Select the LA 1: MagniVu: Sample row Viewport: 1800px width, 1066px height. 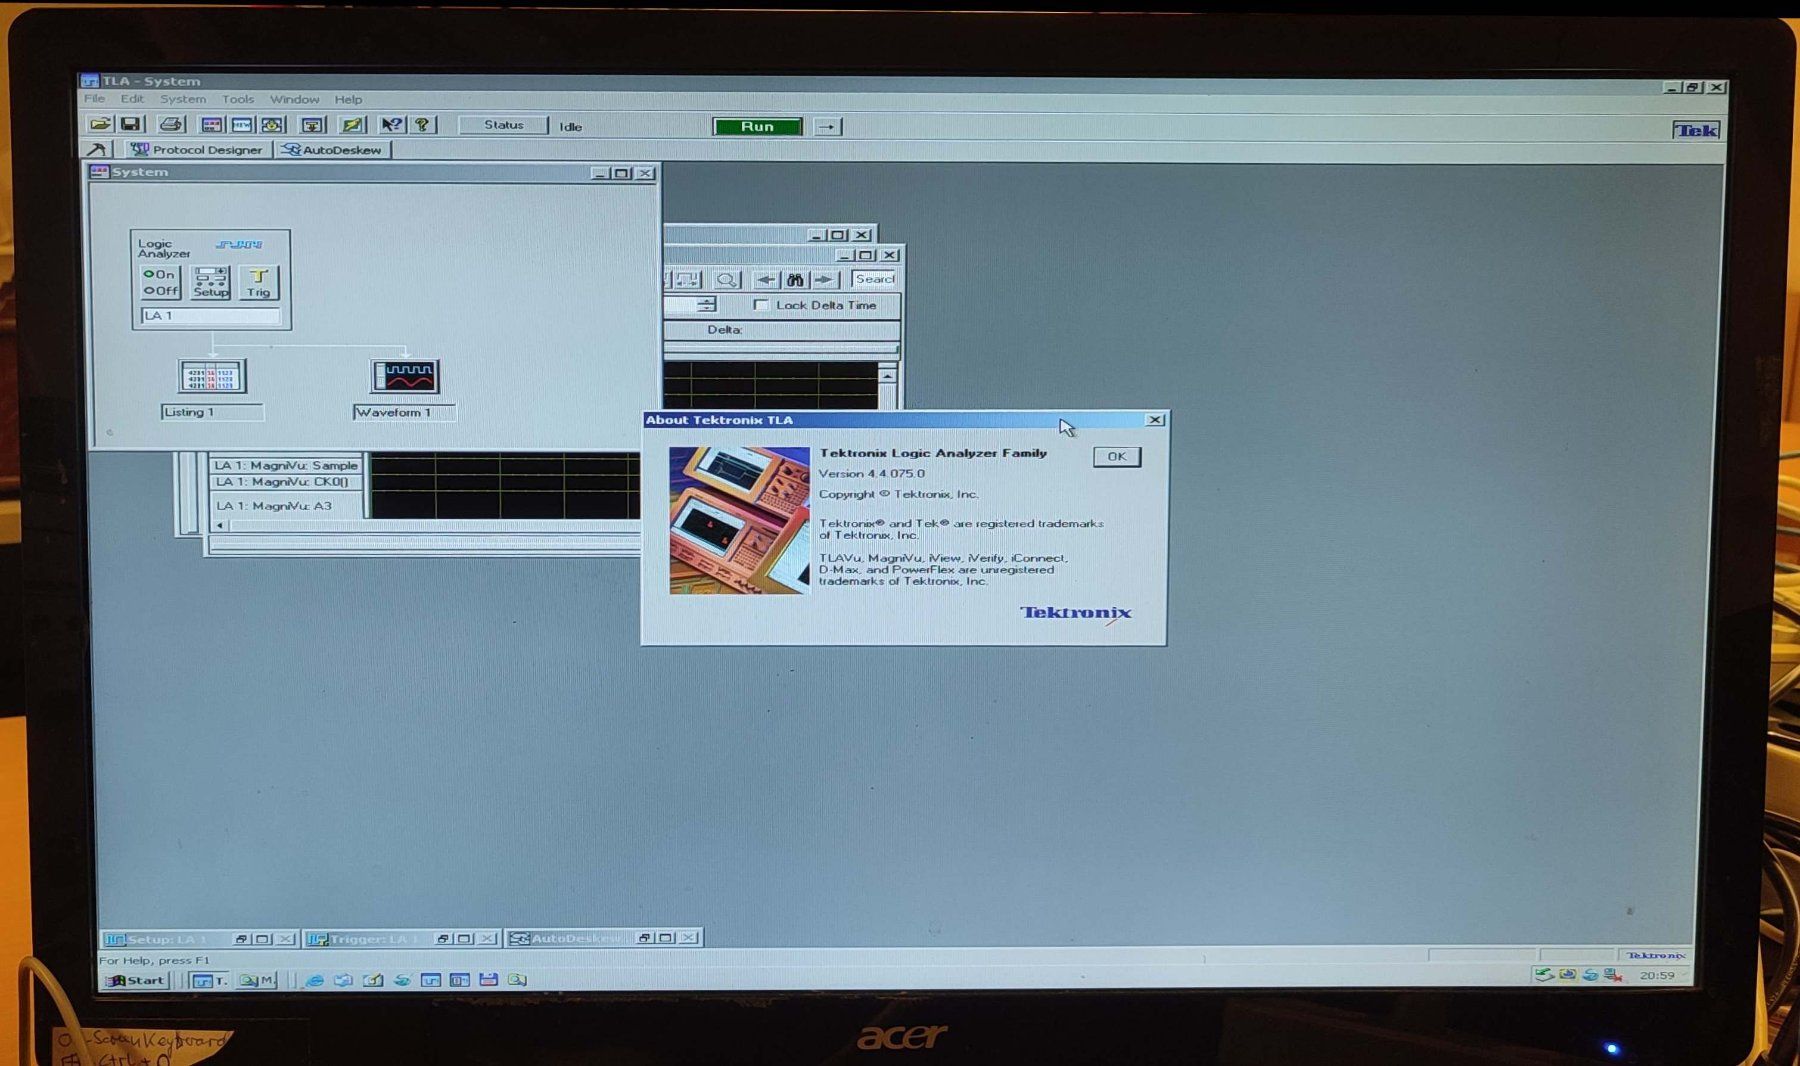pos(286,465)
